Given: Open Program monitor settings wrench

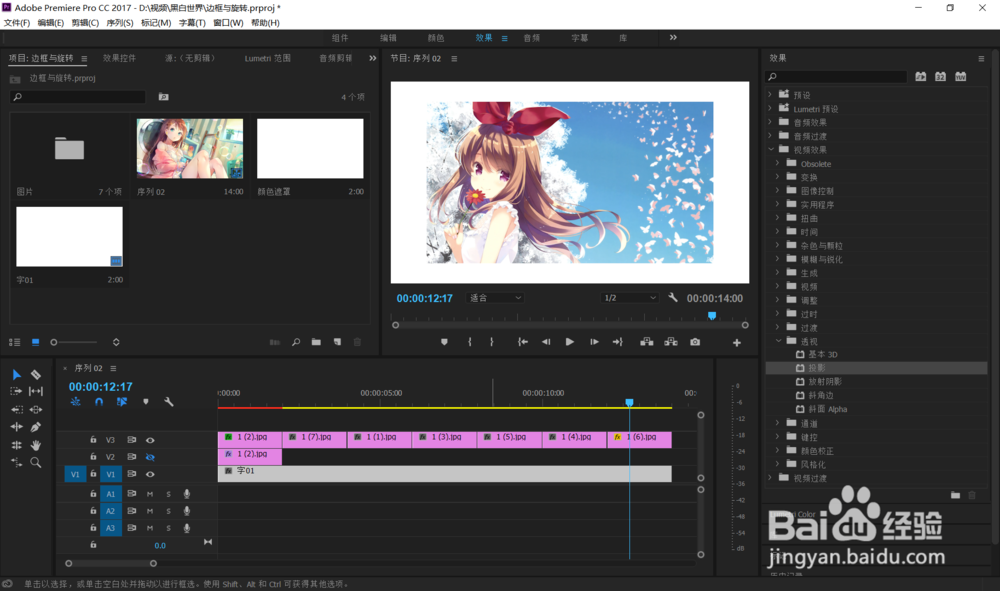Looking at the screenshot, I should pos(672,297).
